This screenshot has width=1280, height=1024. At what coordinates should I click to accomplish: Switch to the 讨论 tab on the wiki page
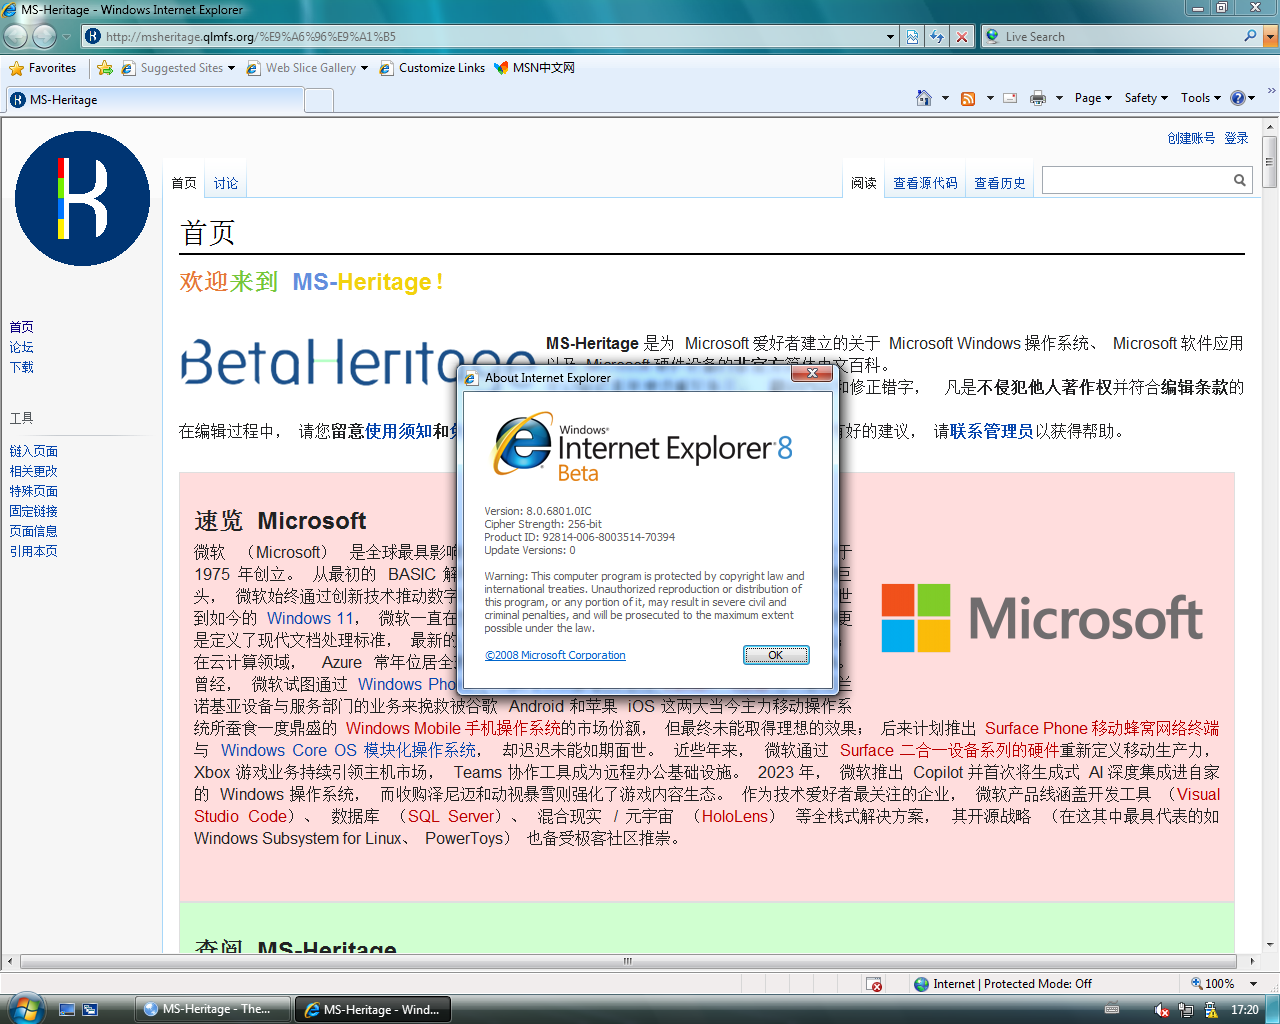[226, 183]
